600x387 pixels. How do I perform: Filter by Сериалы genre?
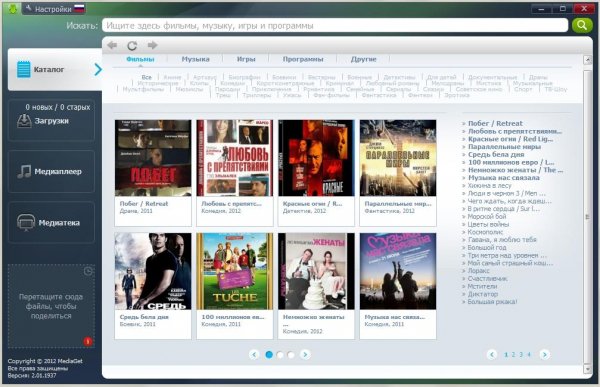pos(398,89)
